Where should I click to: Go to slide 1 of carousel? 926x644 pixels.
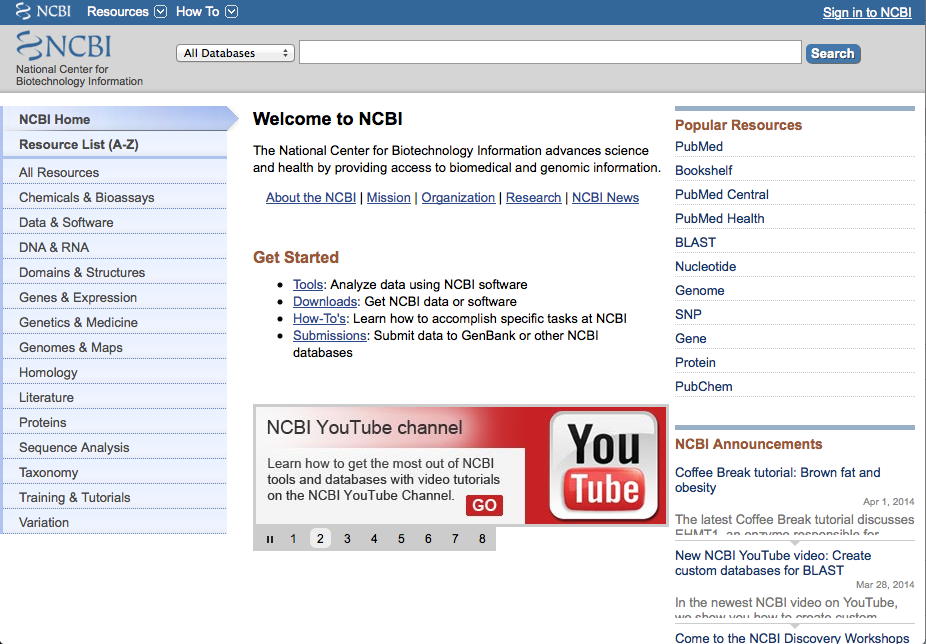click(x=293, y=539)
